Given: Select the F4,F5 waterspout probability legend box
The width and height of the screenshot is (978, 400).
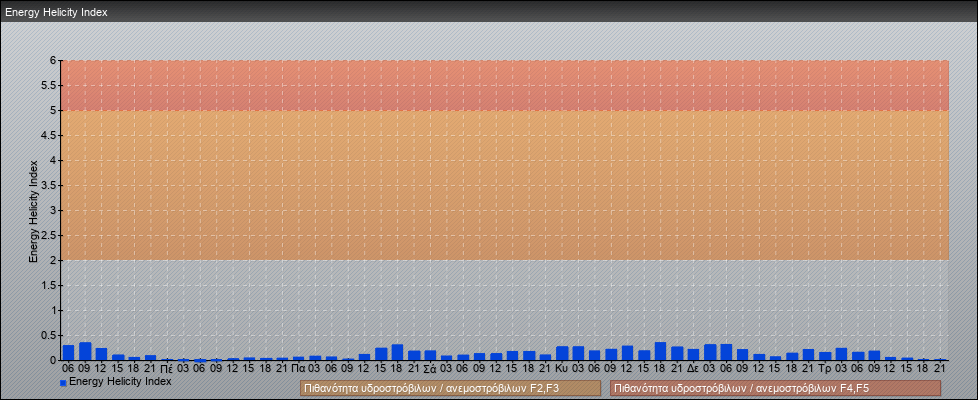Looking at the screenshot, I should pyautogui.click(x=774, y=389).
